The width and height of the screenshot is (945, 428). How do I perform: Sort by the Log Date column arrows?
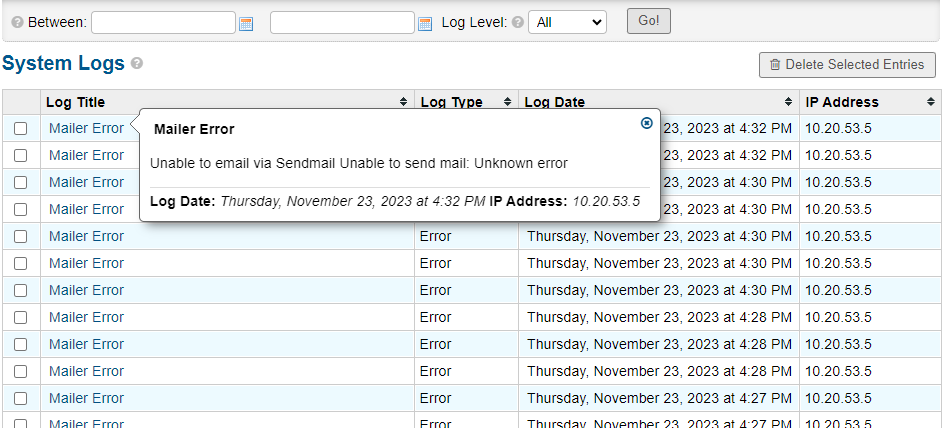click(789, 102)
